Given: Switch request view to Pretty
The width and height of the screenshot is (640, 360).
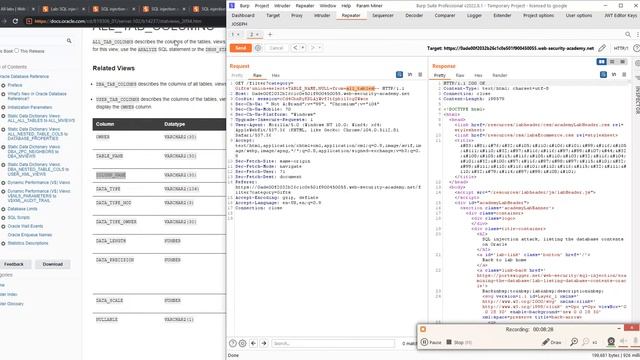Looking at the screenshot, I should (x=237, y=76).
